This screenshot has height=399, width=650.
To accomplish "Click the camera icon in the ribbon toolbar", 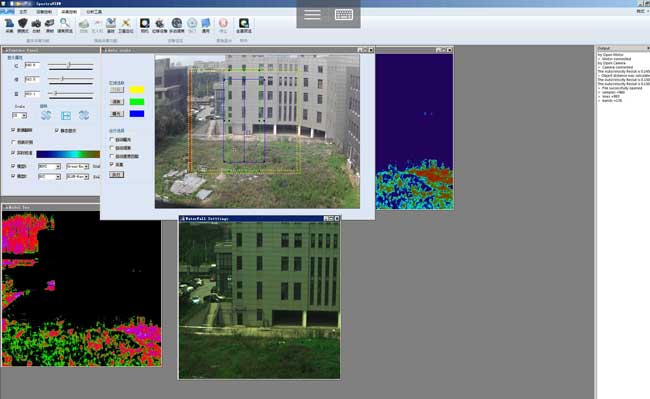I will (36, 24).
